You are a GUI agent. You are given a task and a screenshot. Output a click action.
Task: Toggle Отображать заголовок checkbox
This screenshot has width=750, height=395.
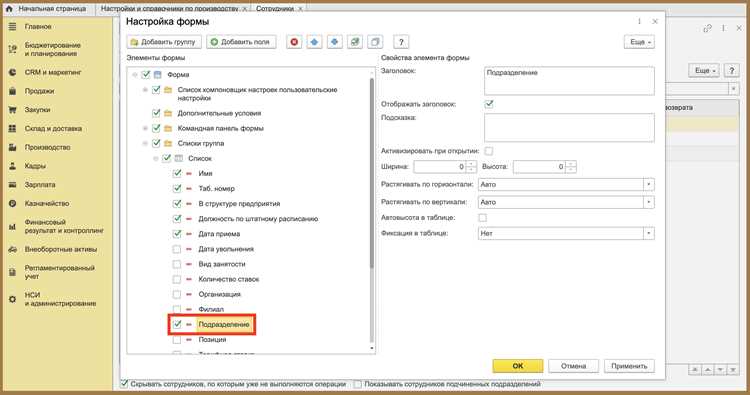(489, 104)
